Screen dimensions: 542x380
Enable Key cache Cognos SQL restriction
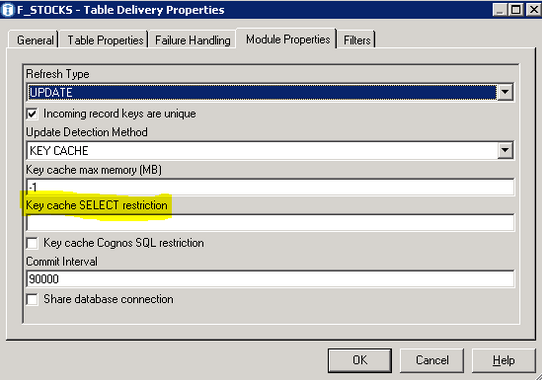(x=32, y=243)
